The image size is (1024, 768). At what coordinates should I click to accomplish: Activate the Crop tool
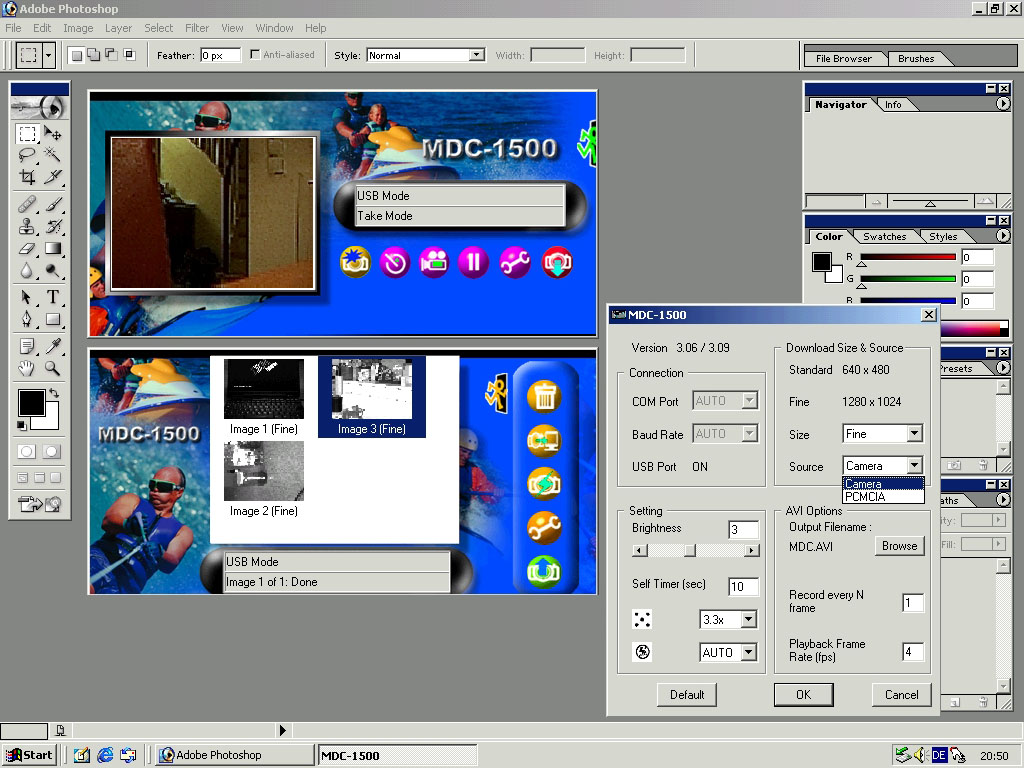pos(27,176)
